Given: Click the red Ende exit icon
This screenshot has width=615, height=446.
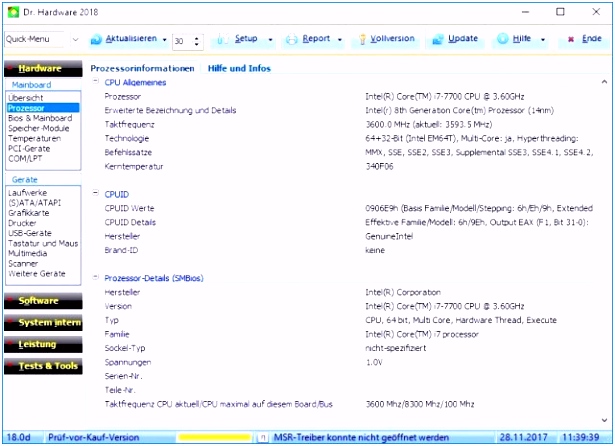Looking at the screenshot, I should [571, 39].
